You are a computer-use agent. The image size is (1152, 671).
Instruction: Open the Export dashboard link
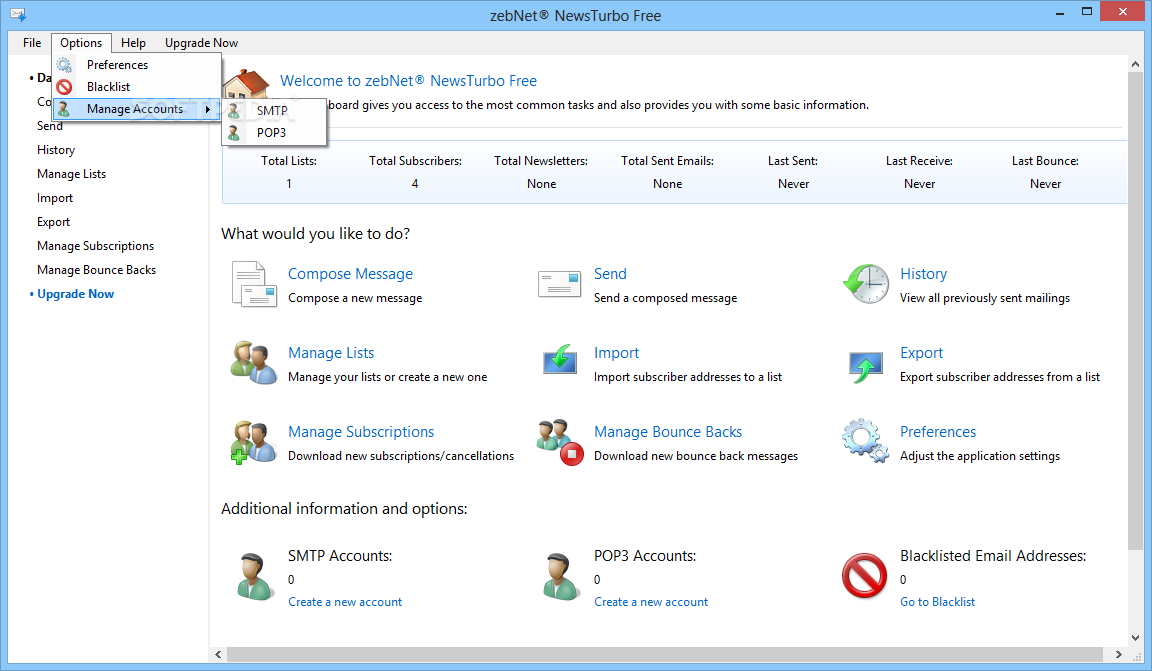(921, 353)
